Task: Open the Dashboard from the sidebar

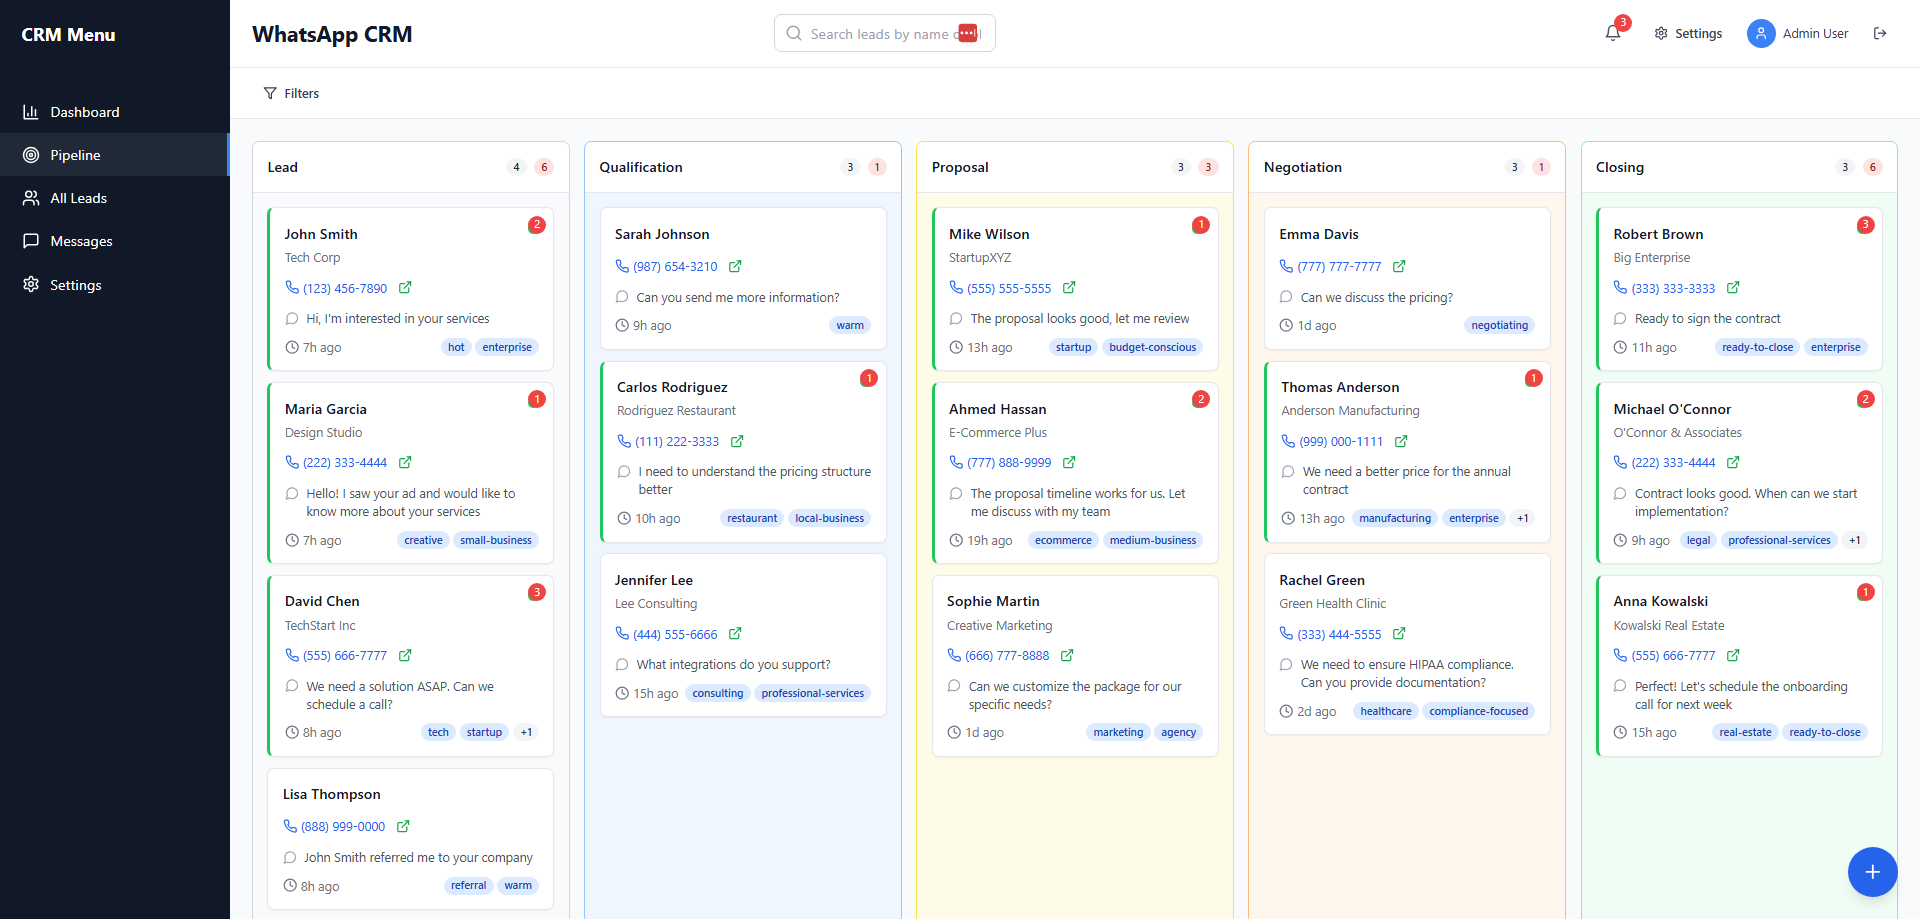Action: pyautogui.click(x=84, y=111)
